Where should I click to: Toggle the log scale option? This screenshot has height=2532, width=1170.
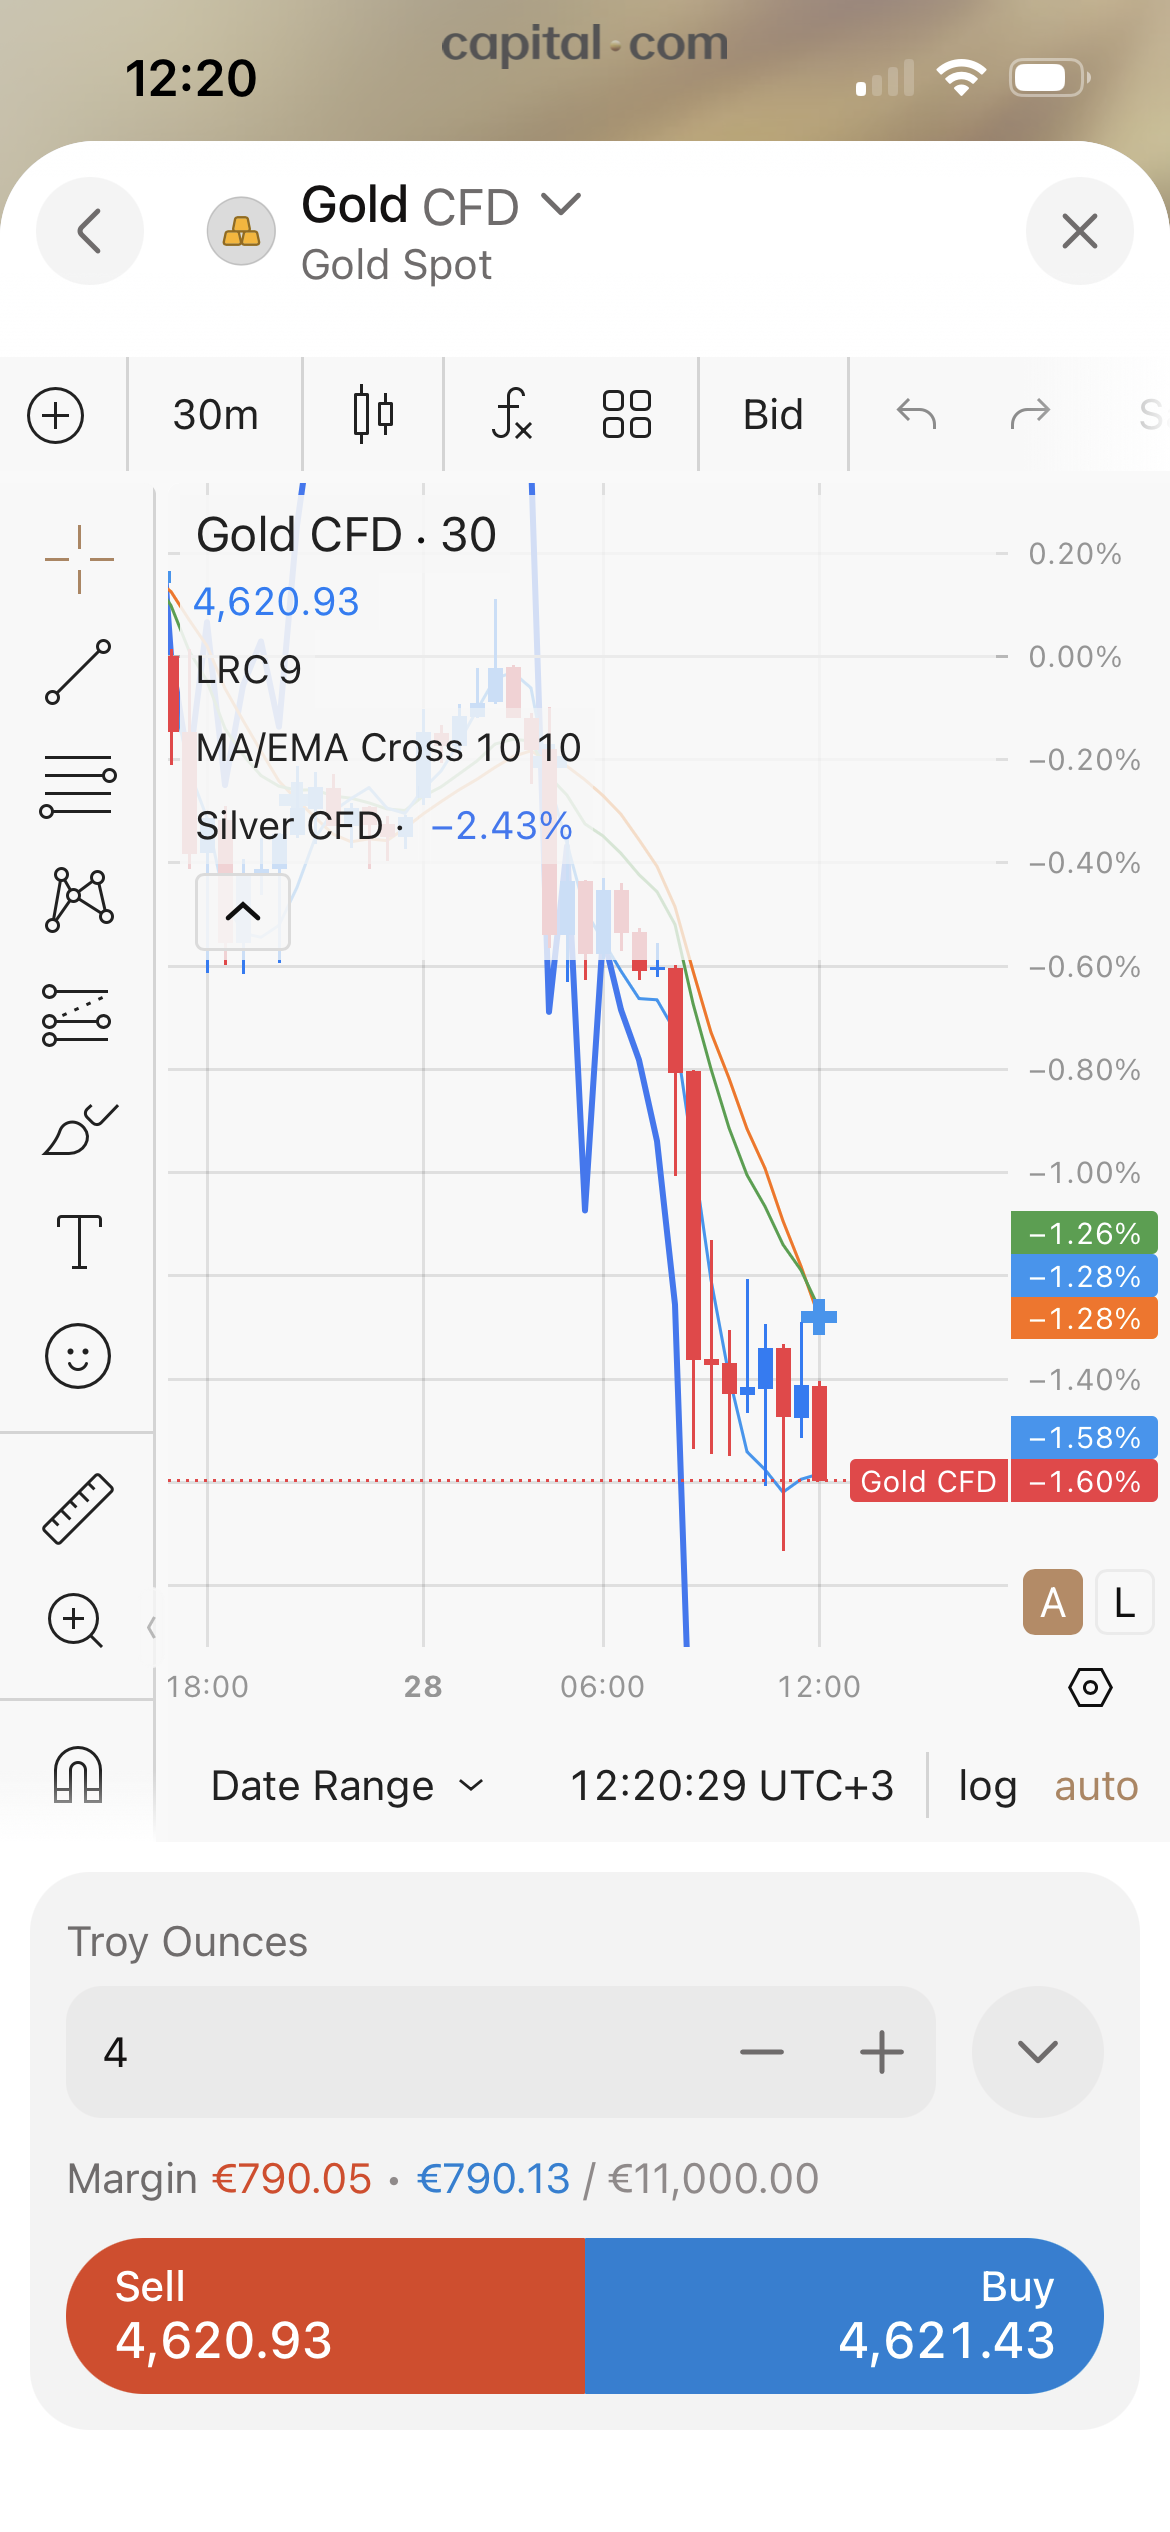pos(987,1786)
